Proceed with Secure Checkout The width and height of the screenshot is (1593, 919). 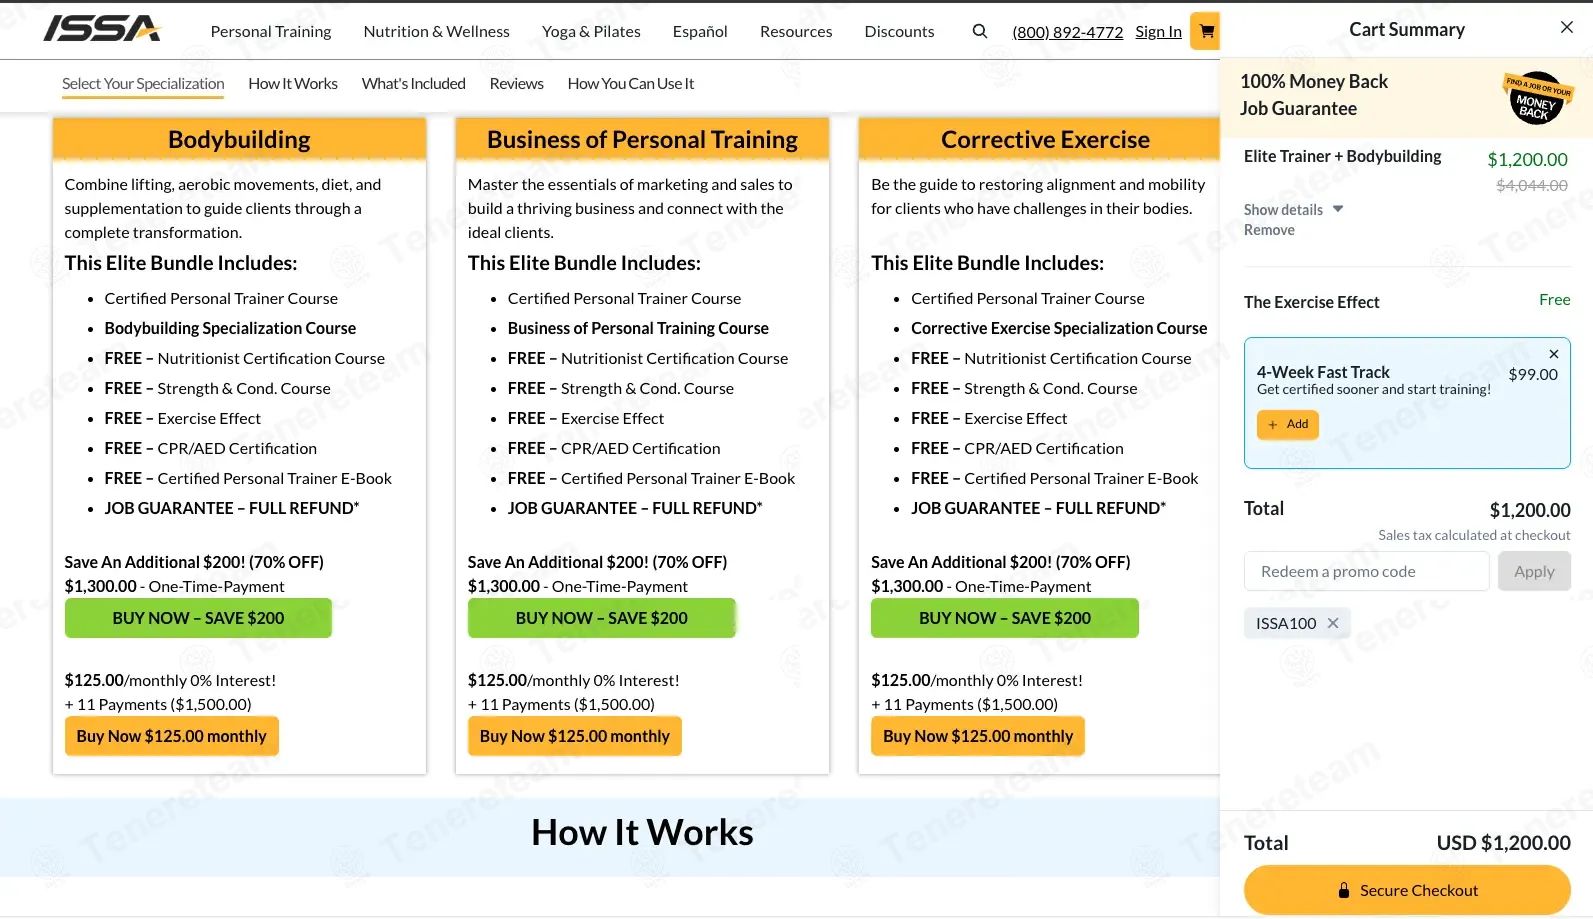(x=1407, y=890)
